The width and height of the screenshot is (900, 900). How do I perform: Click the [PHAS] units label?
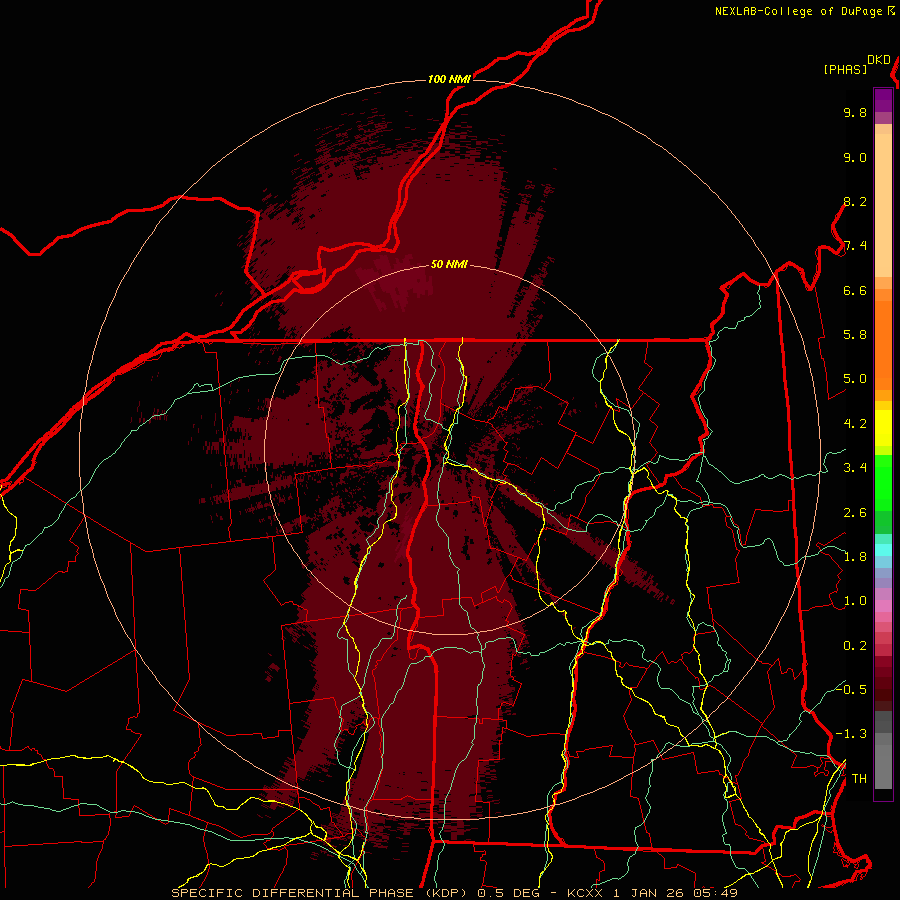coord(845,69)
